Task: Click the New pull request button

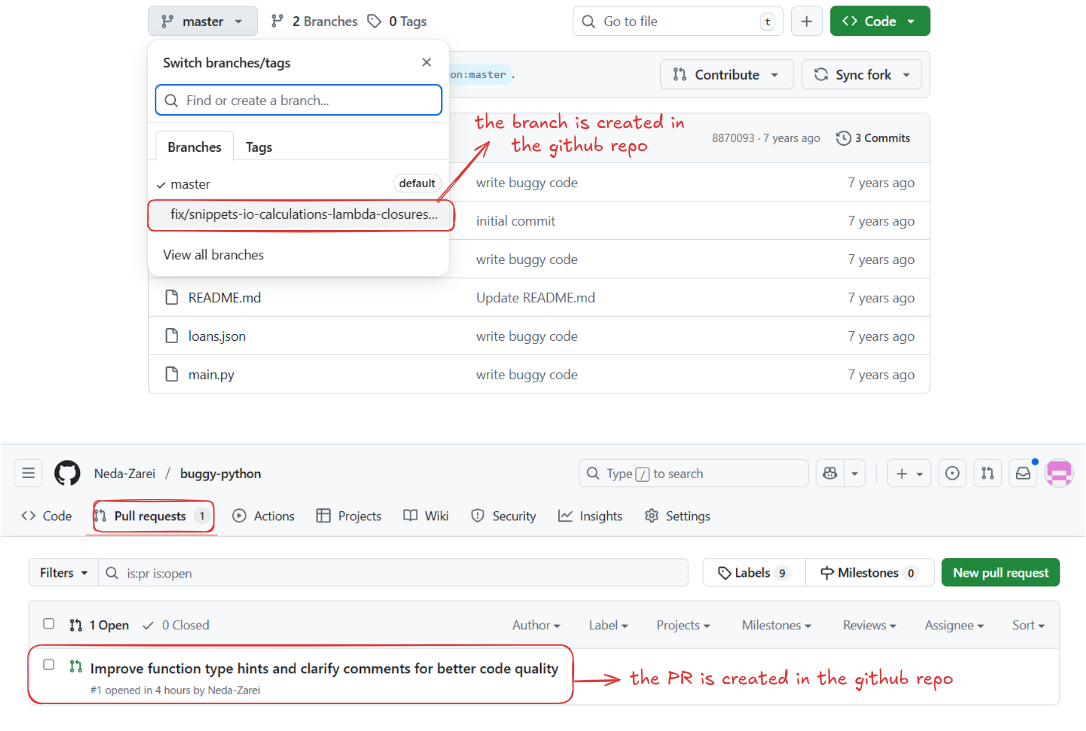Action: coord(1000,573)
